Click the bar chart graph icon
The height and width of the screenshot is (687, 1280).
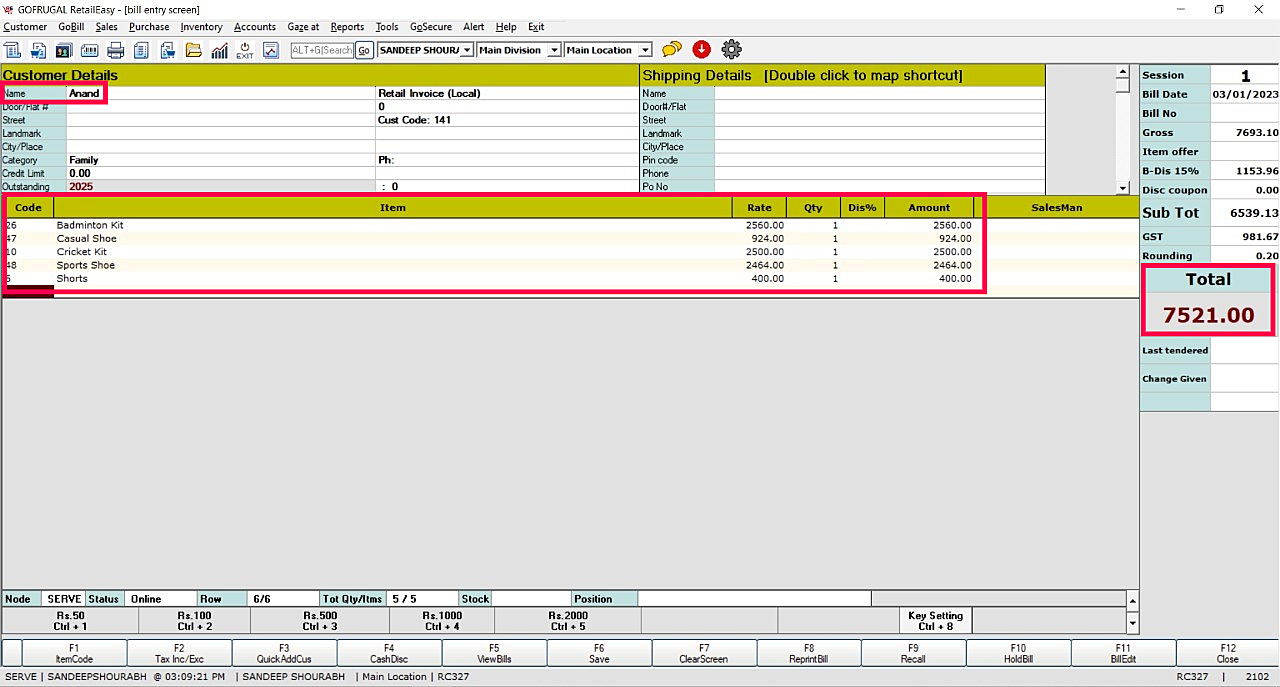pyautogui.click(x=219, y=50)
